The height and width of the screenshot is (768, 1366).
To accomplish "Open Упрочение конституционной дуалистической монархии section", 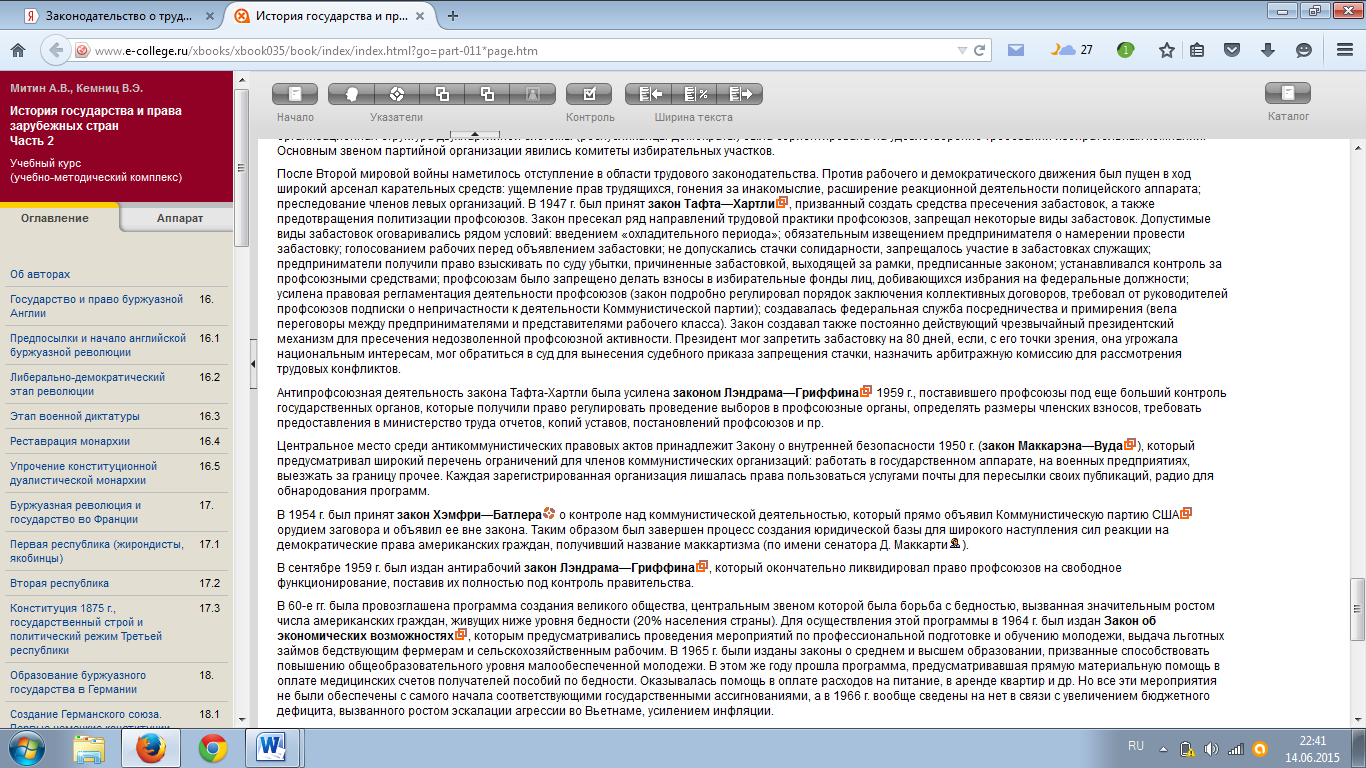I will pyautogui.click(x=83, y=473).
